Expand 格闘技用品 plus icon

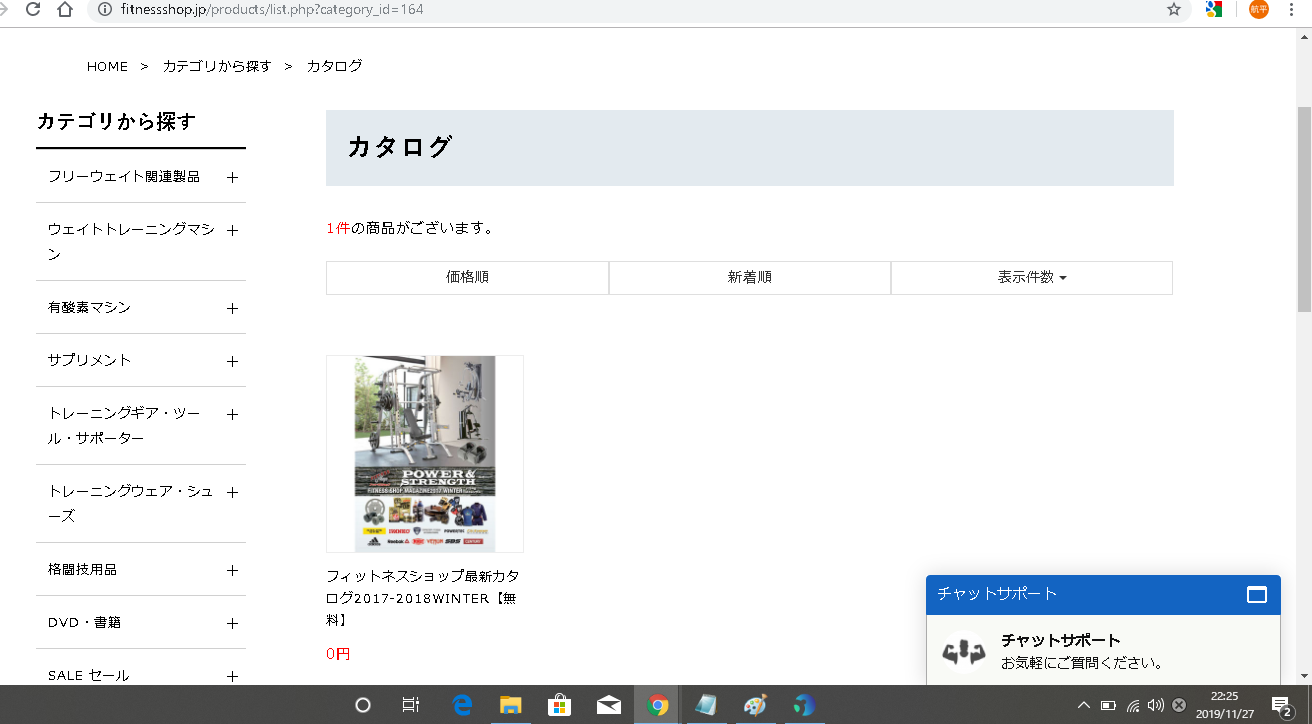pos(232,570)
